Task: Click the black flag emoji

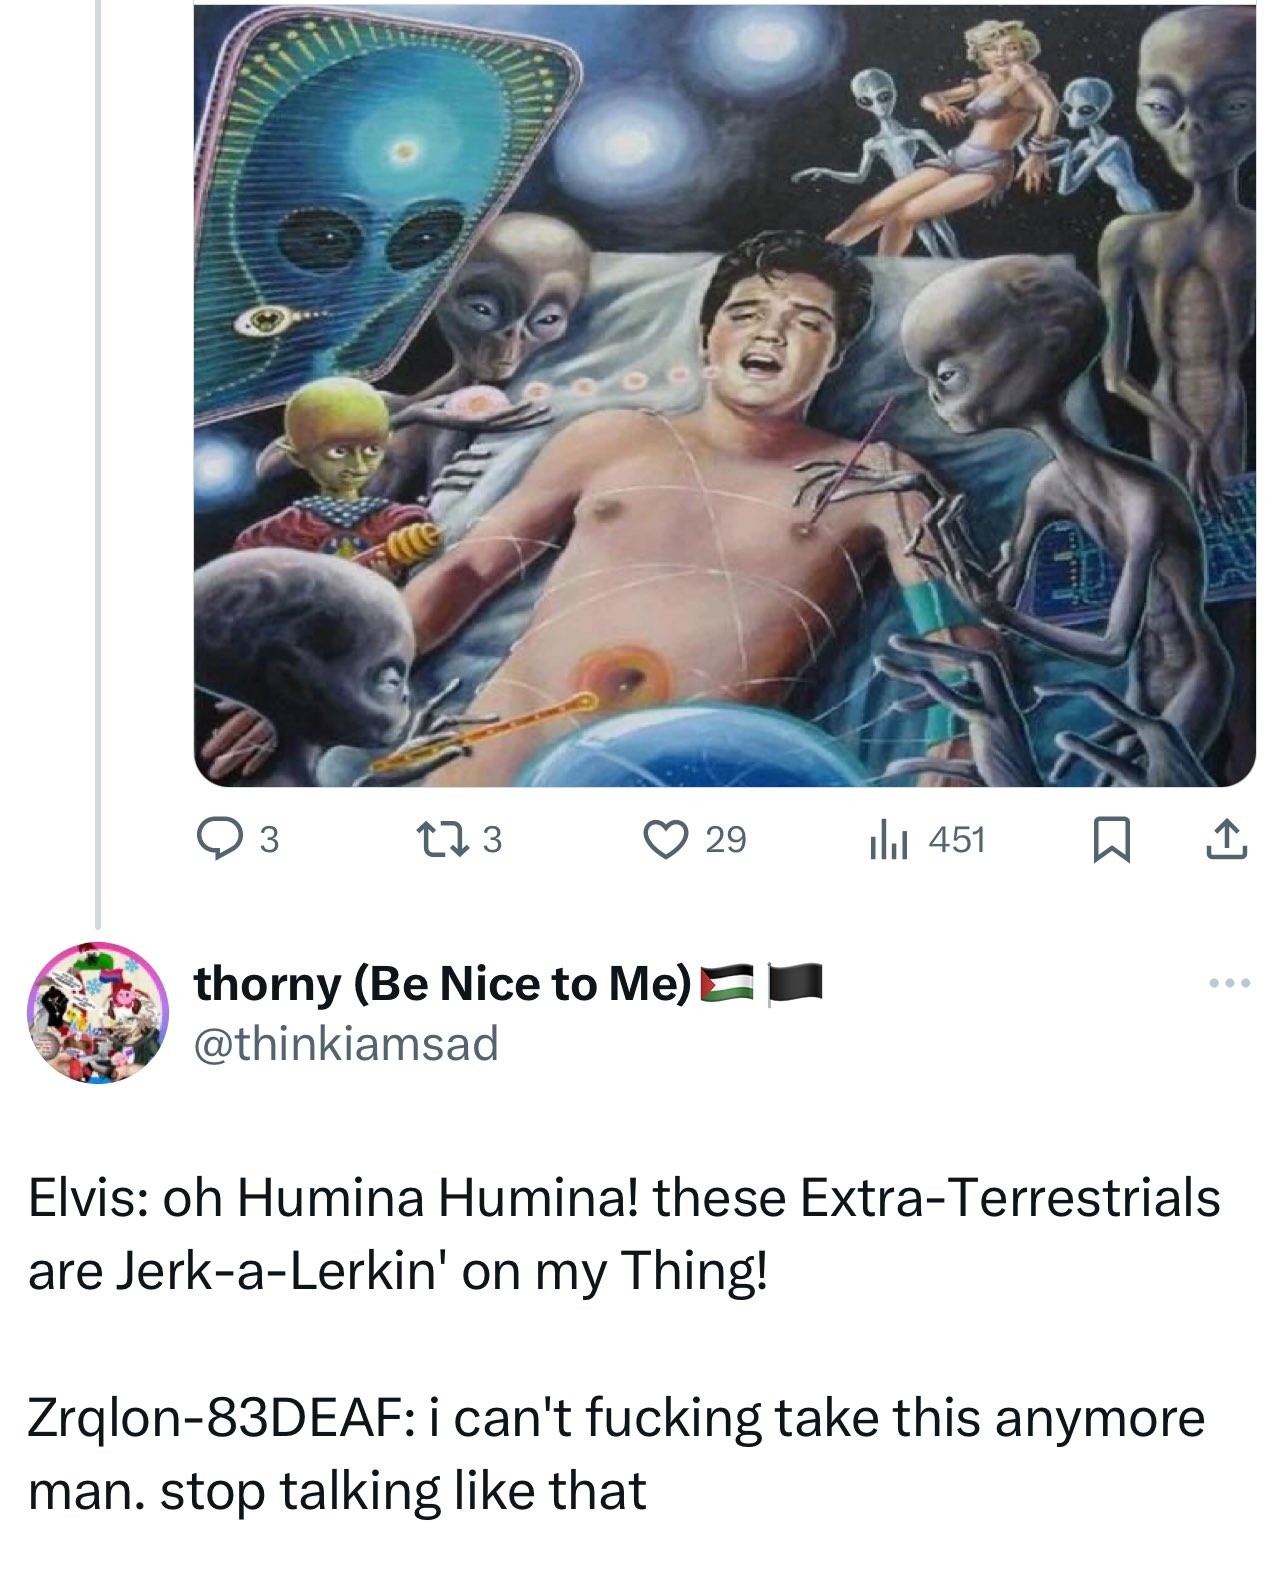Action: [794, 984]
